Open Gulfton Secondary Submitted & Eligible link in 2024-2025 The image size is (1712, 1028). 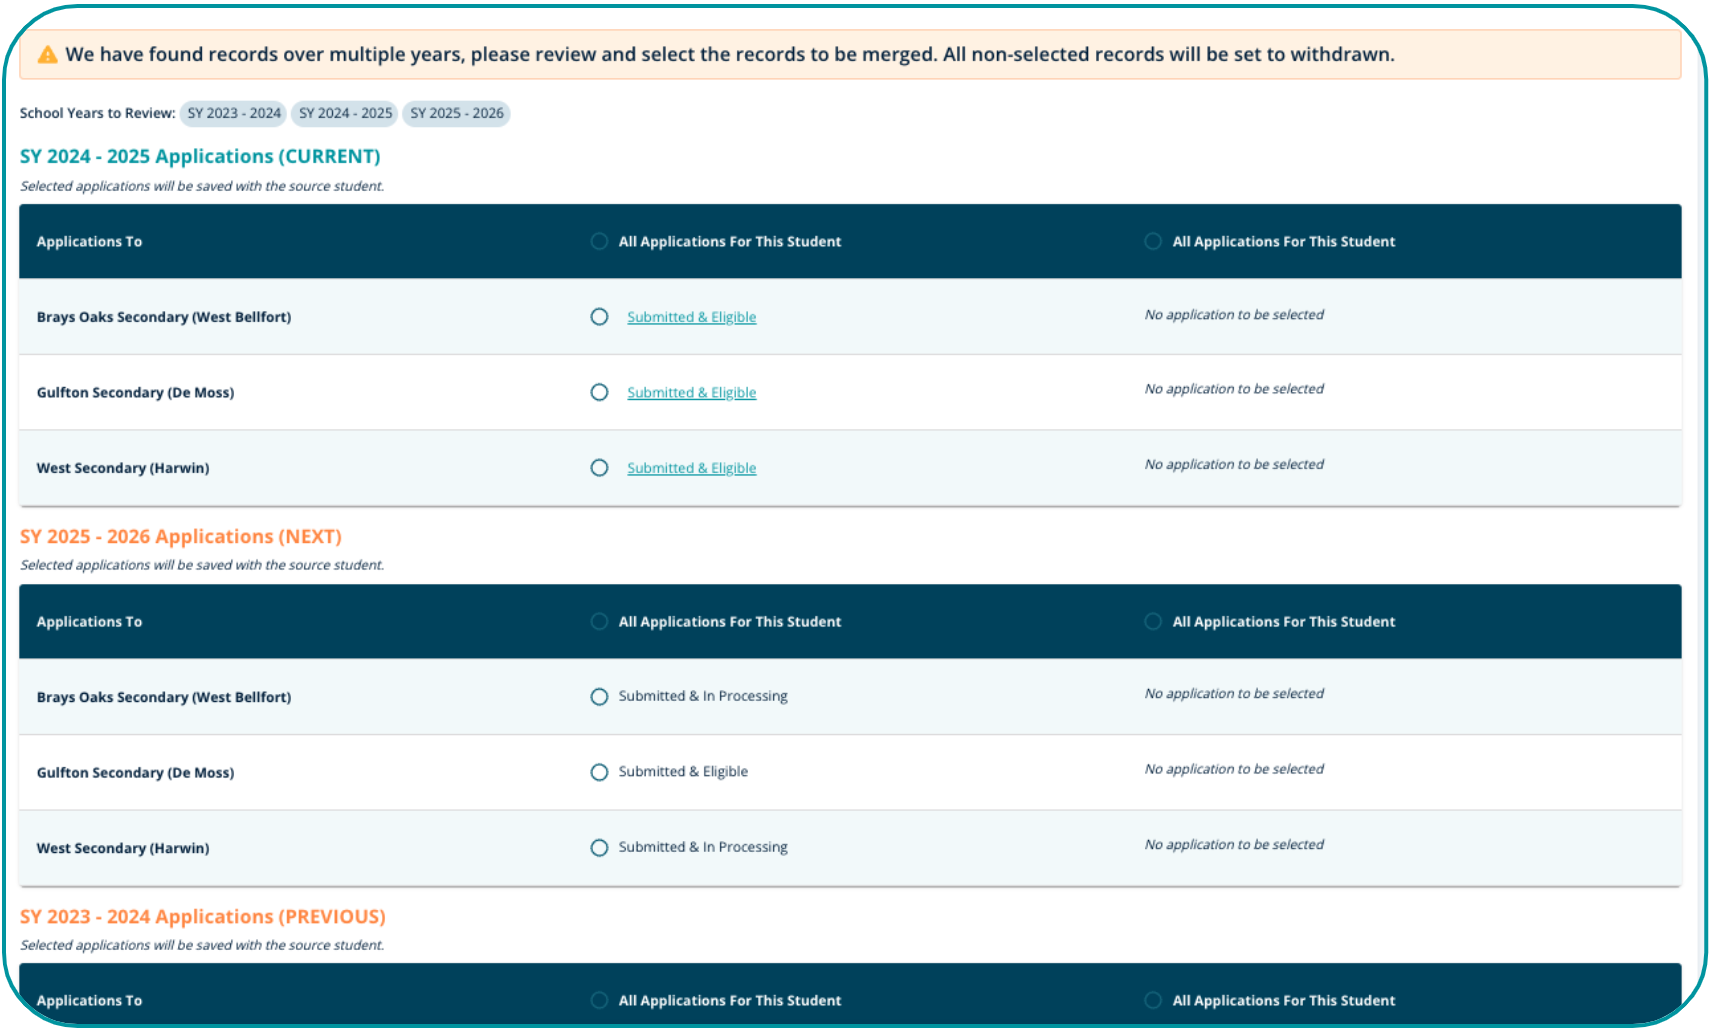[691, 393]
